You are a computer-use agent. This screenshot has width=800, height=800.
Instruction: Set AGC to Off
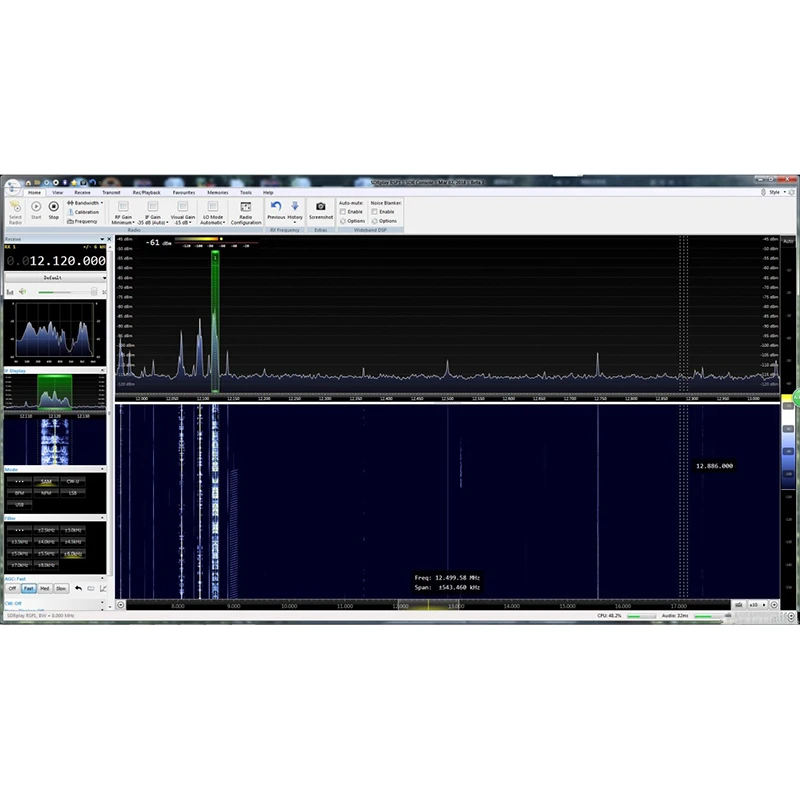point(12,588)
